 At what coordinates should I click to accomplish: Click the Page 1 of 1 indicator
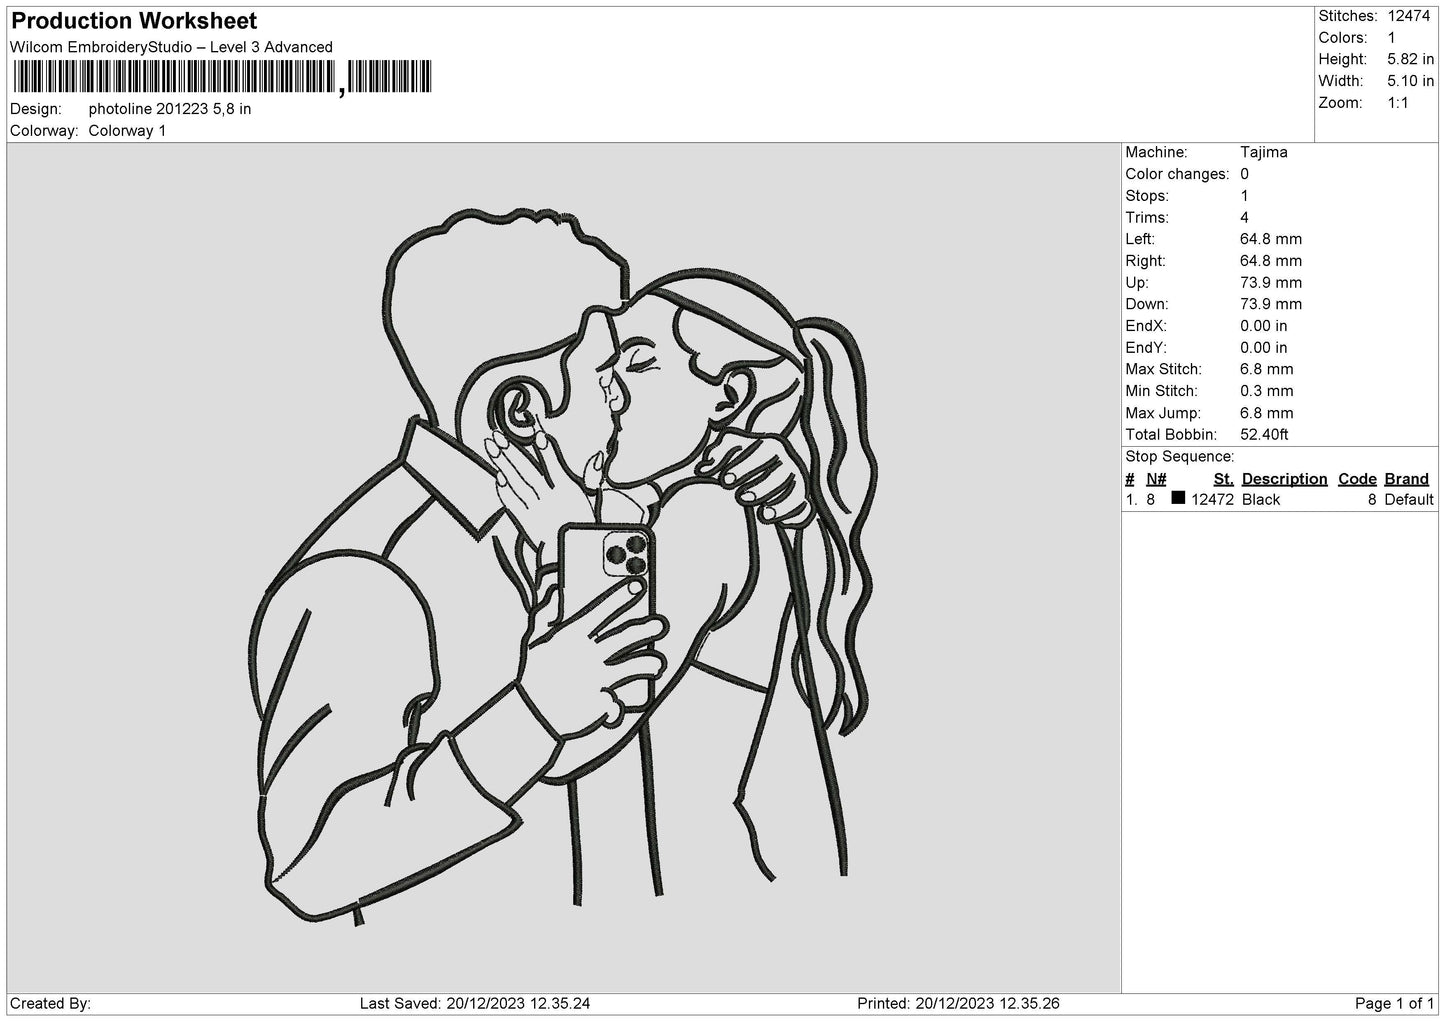(x=1394, y=1003)
